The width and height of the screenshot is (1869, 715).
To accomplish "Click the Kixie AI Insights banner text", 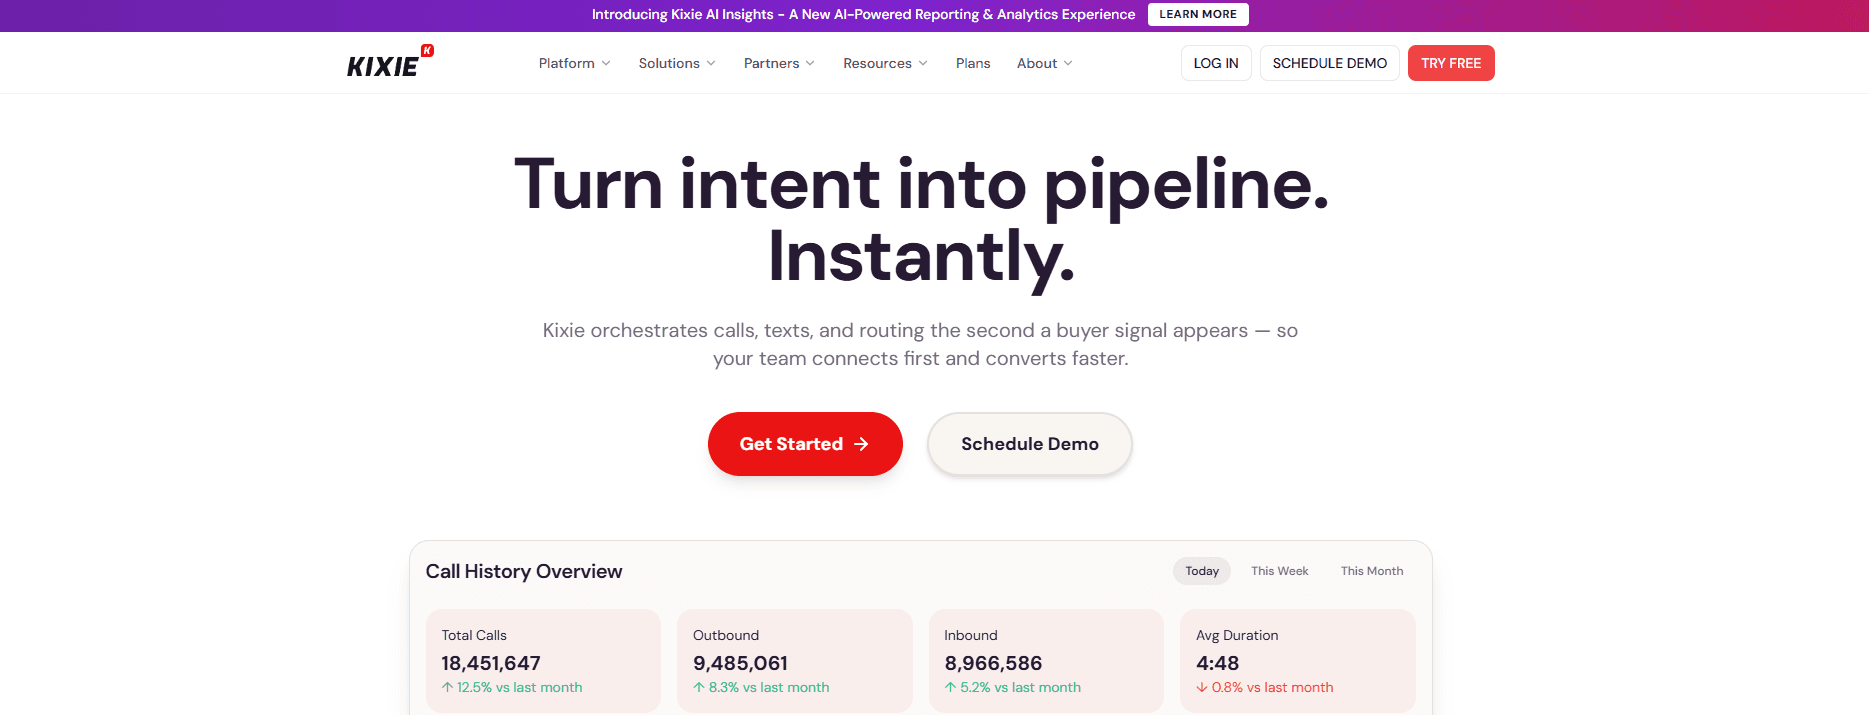I will pos(863,14).
